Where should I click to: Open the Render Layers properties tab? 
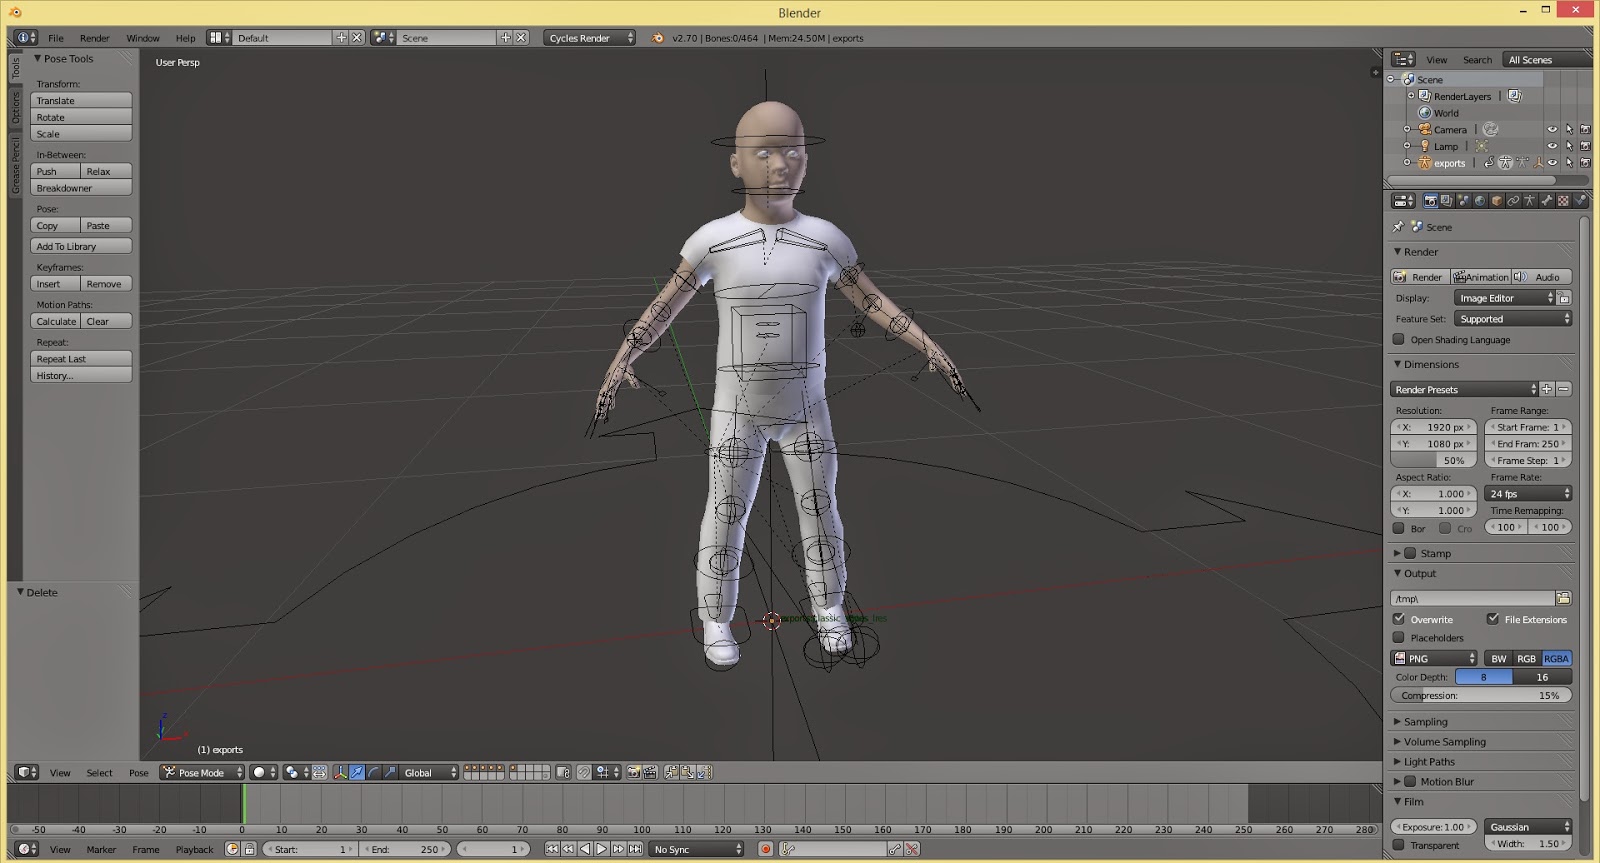tap(1446, 201)
